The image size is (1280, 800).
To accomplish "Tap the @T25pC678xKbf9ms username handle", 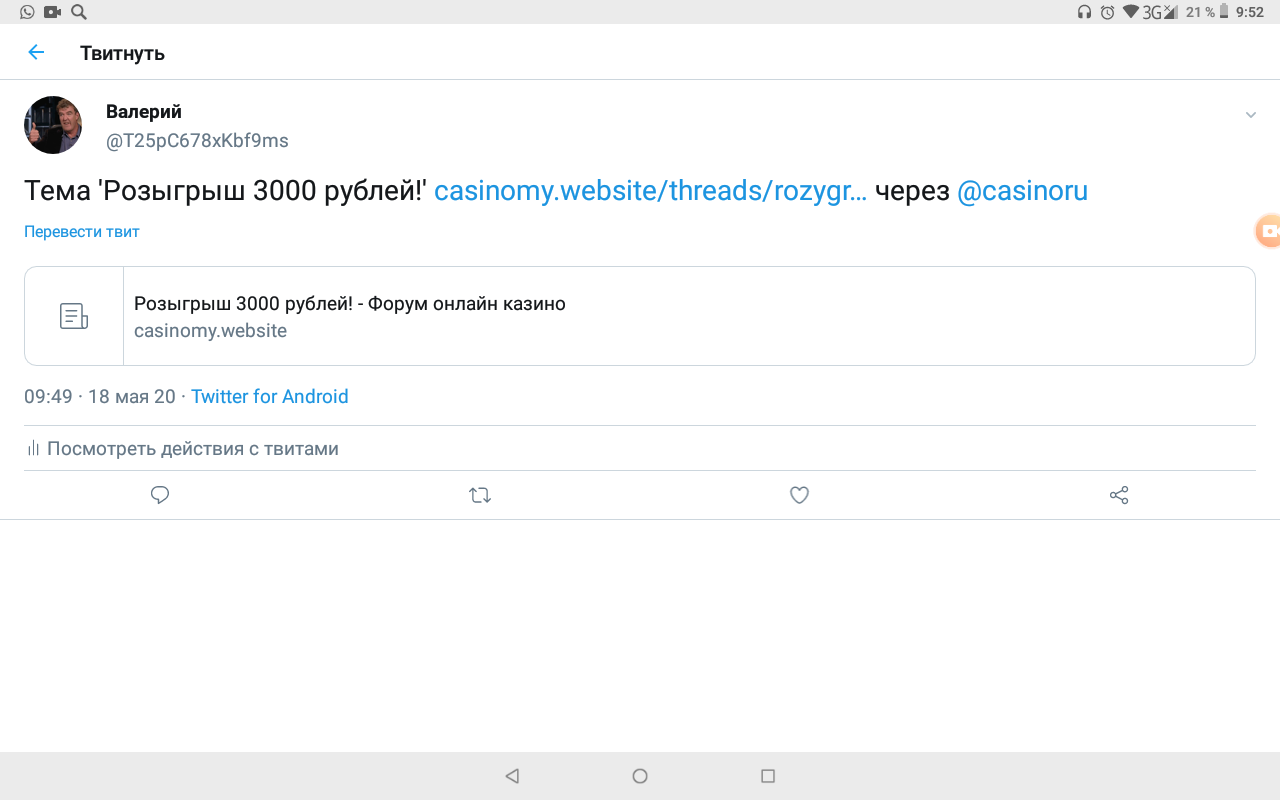I will [197, 141].
